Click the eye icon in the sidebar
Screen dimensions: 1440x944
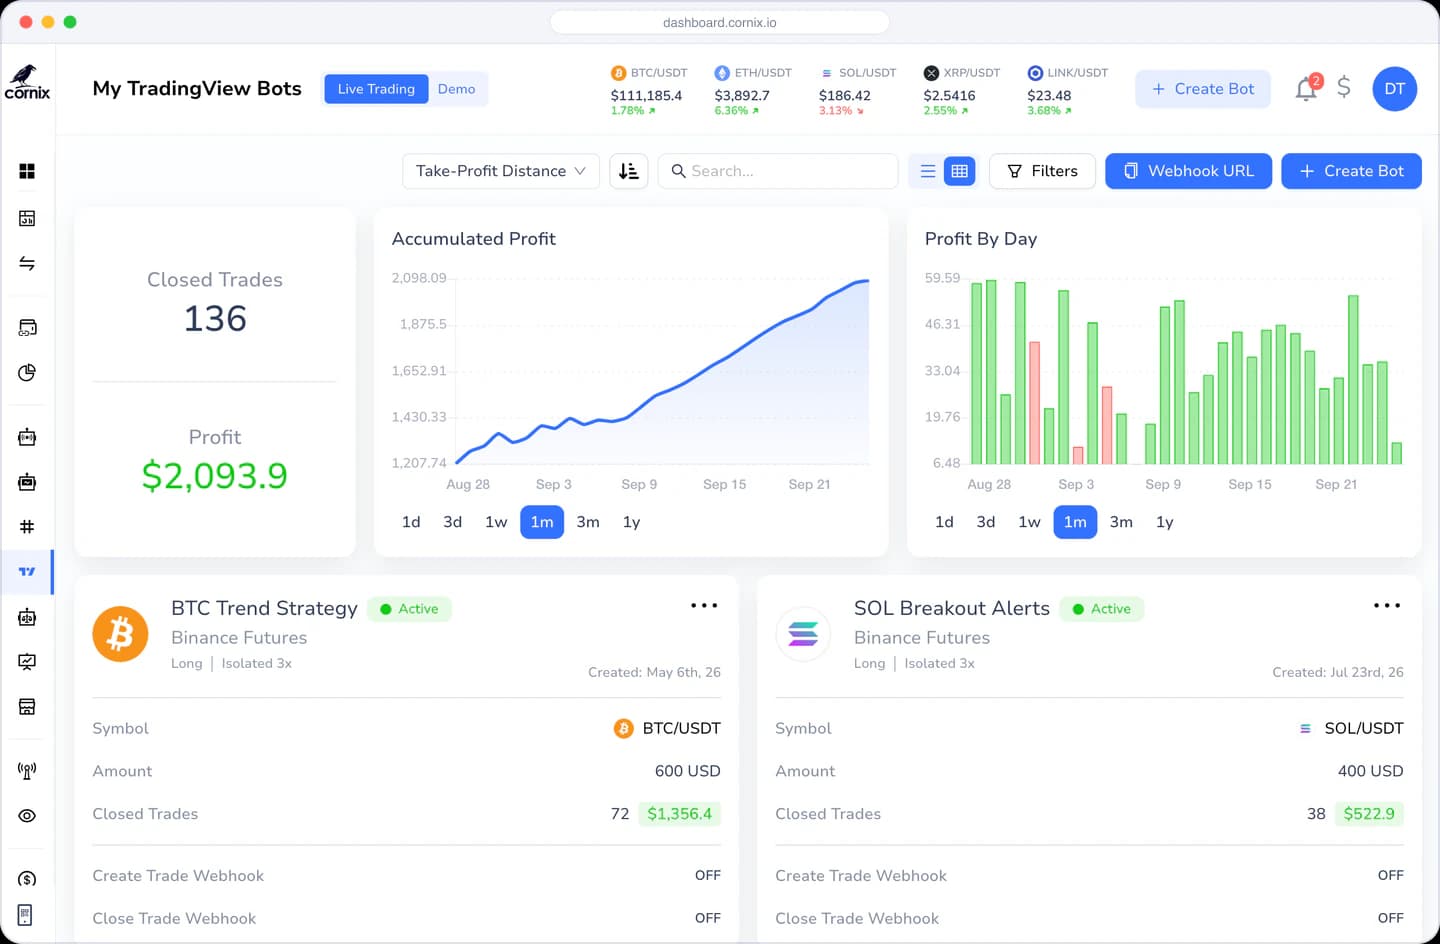coord(27,816)
